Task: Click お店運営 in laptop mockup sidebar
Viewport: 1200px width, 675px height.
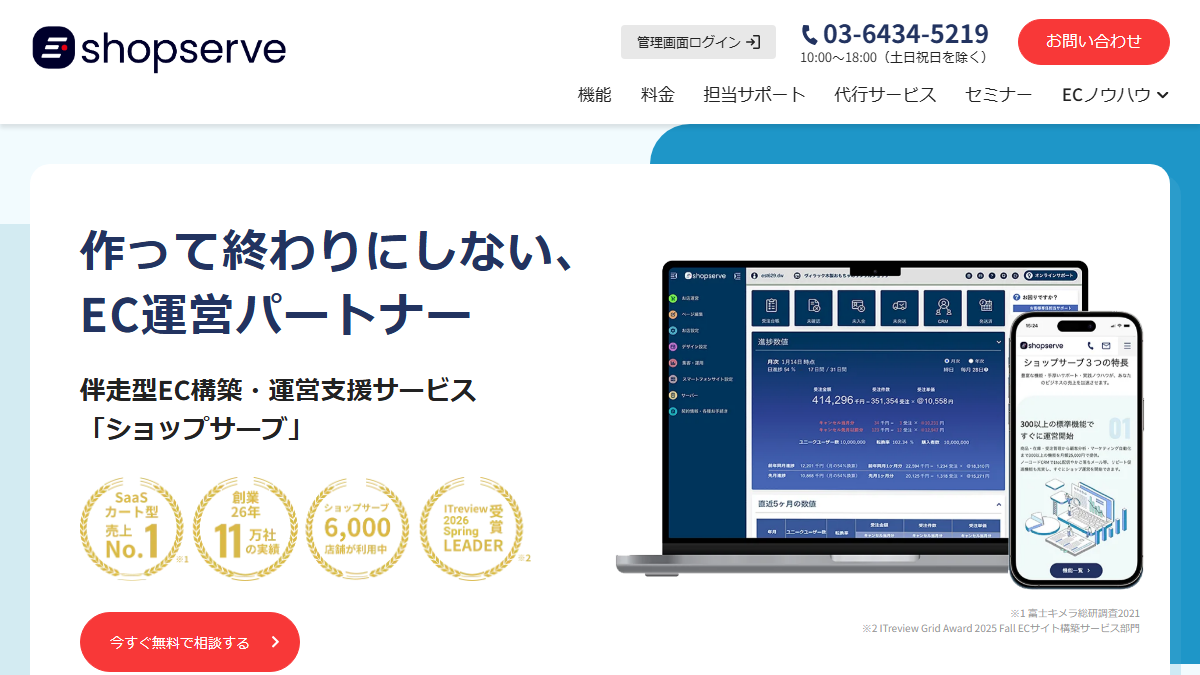Action: 684,298
